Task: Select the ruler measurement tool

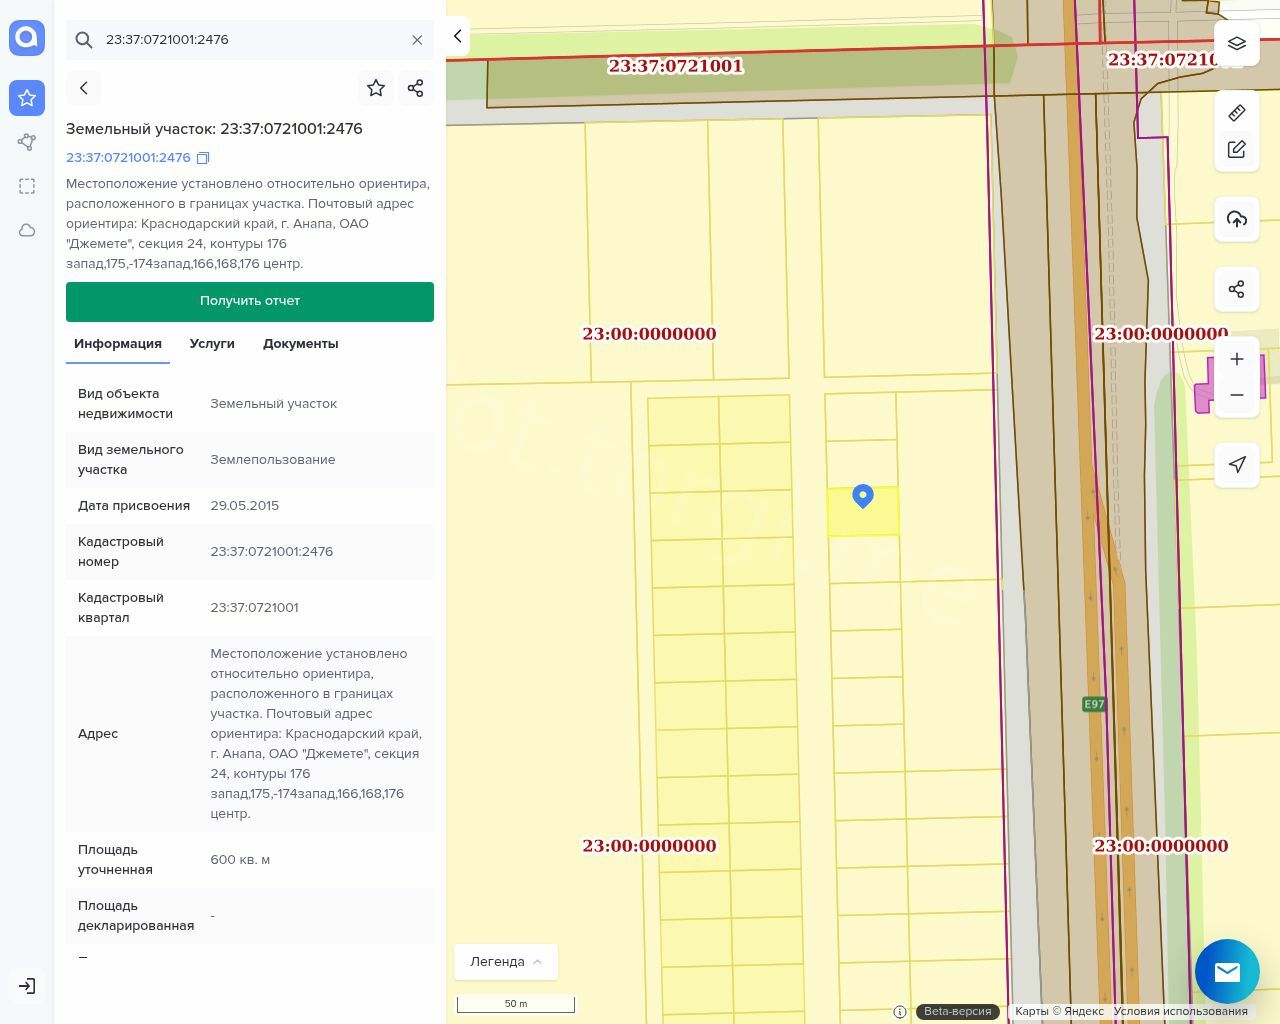Action: click(x=1236, y=113)
